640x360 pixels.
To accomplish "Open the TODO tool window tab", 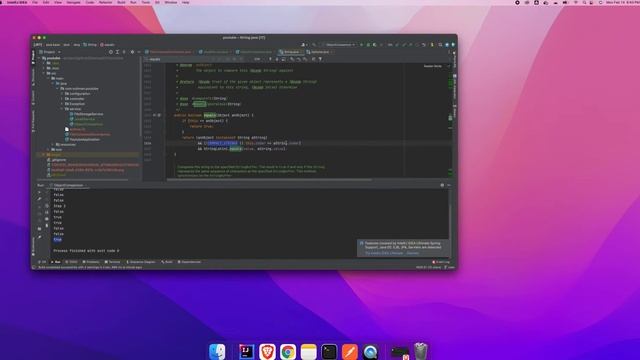I will pyautogui.click(x=71, y=262).
